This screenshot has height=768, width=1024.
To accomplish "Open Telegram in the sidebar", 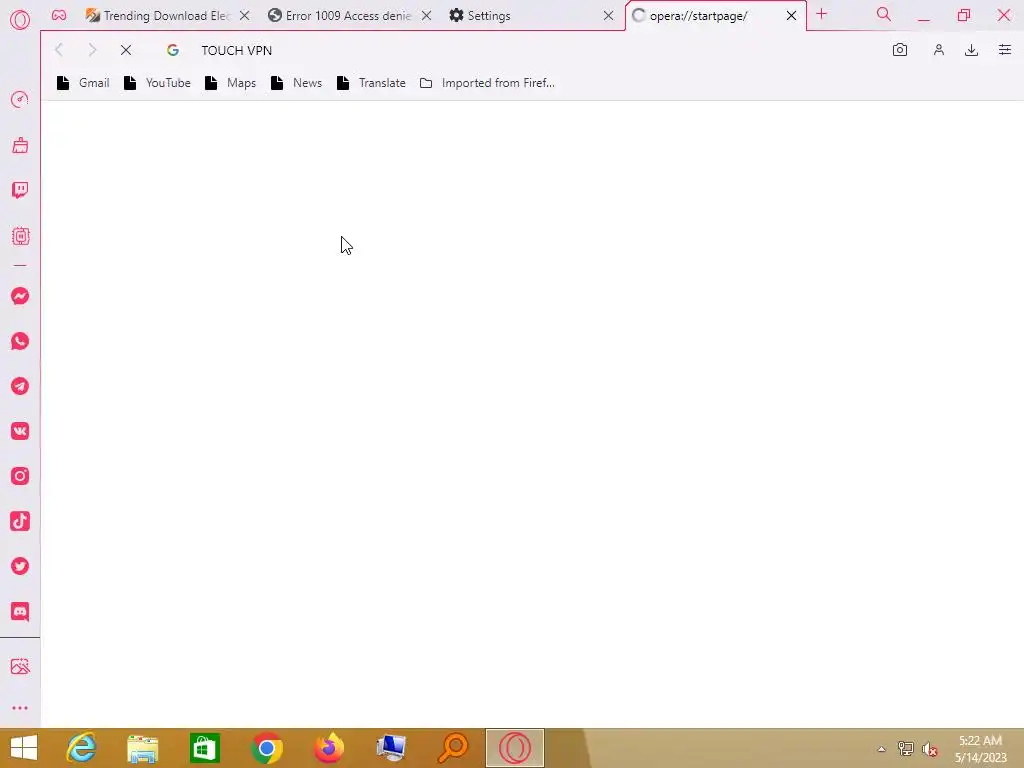I will click(x=20, y=386).
